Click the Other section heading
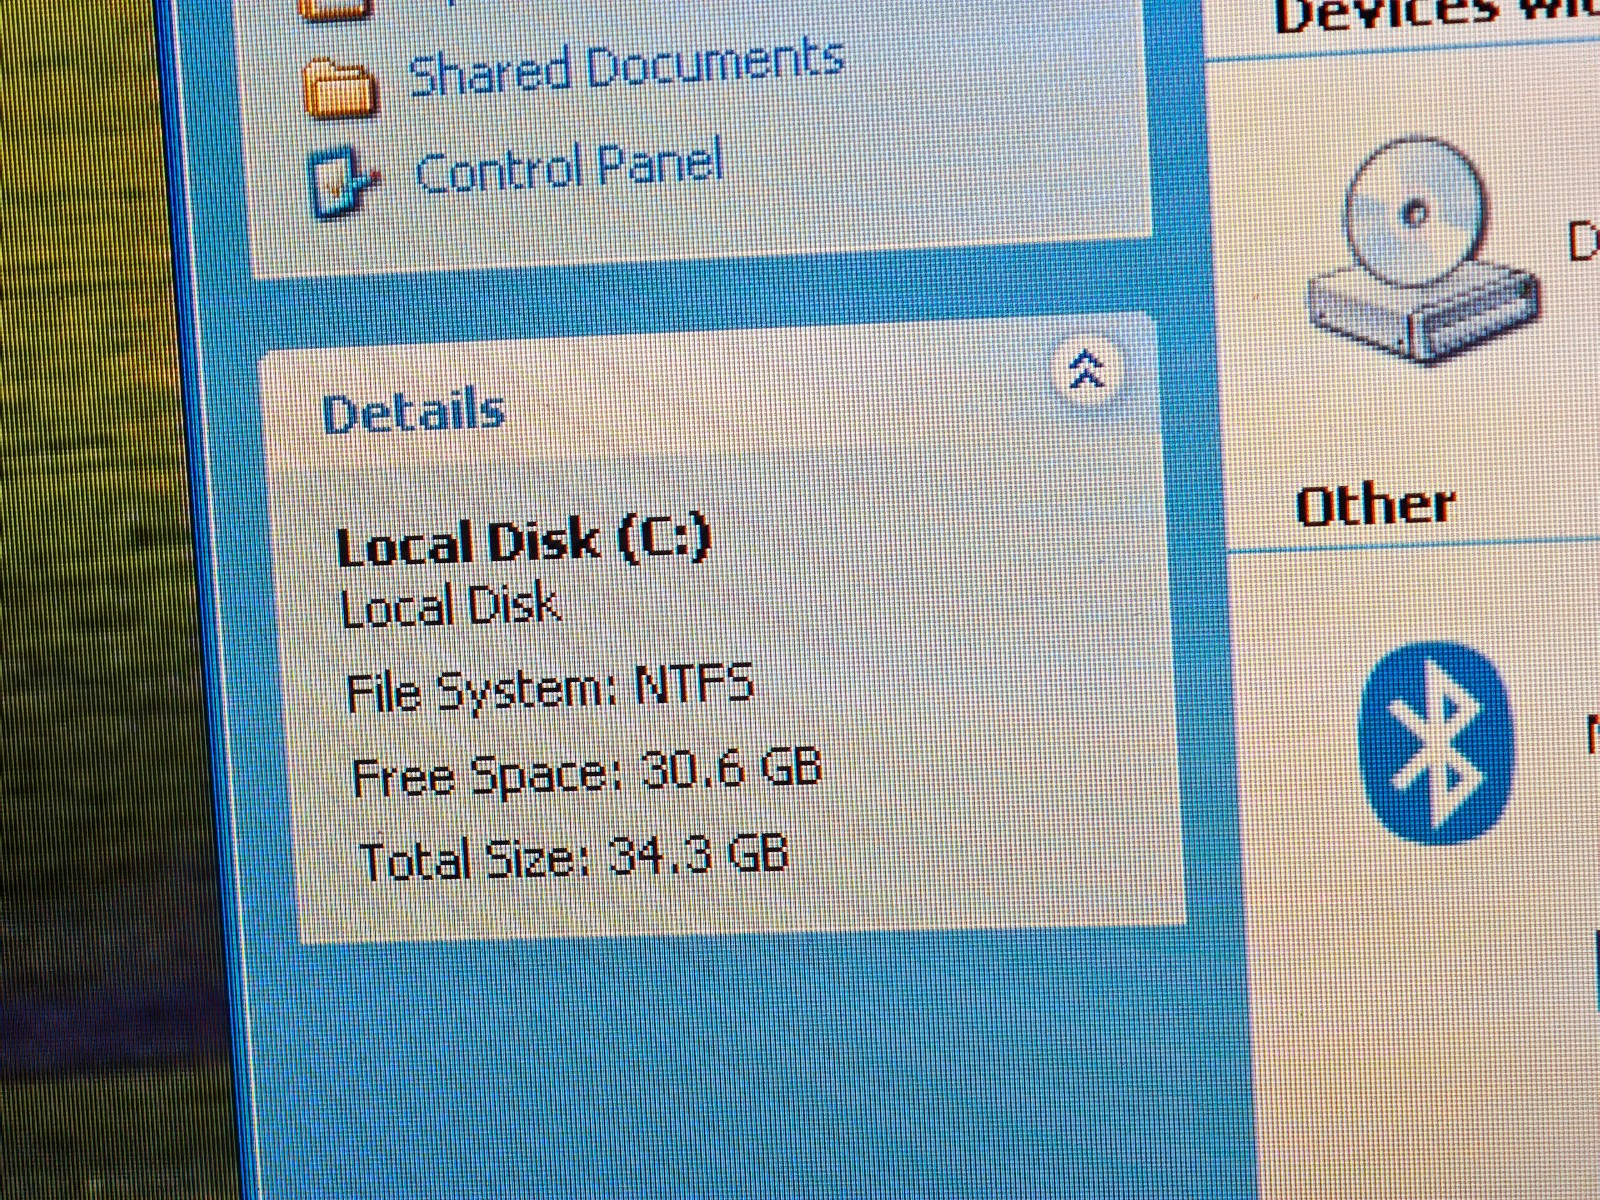Image resolution: width=1600 pixels, height=1200 pixels. click(1375, 505)
